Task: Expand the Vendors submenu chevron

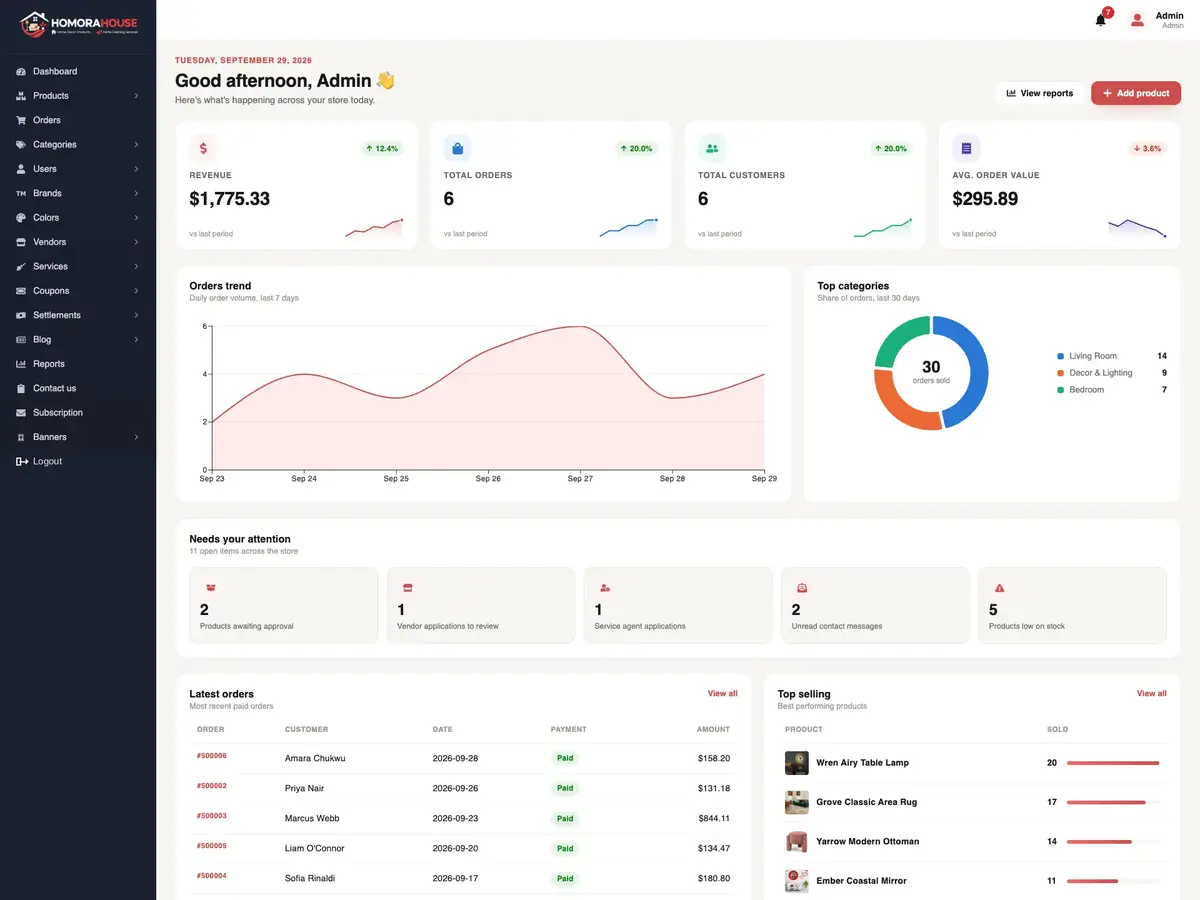Action: pos(136,242)
